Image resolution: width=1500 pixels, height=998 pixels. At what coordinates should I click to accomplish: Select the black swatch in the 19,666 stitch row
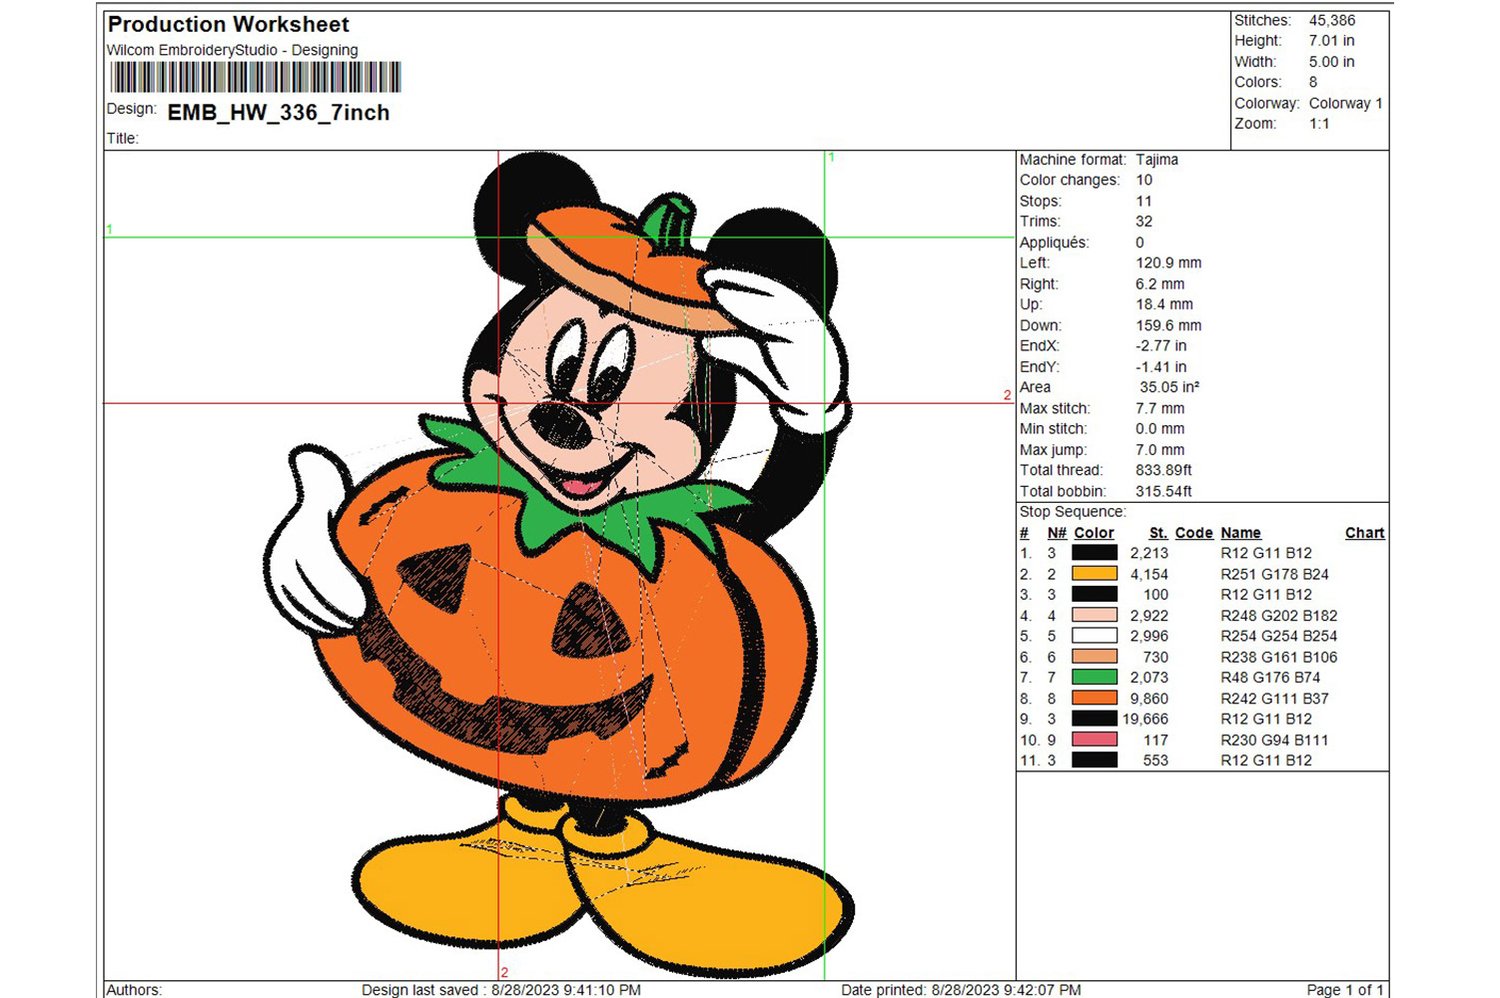click(x=1094, y=718)
